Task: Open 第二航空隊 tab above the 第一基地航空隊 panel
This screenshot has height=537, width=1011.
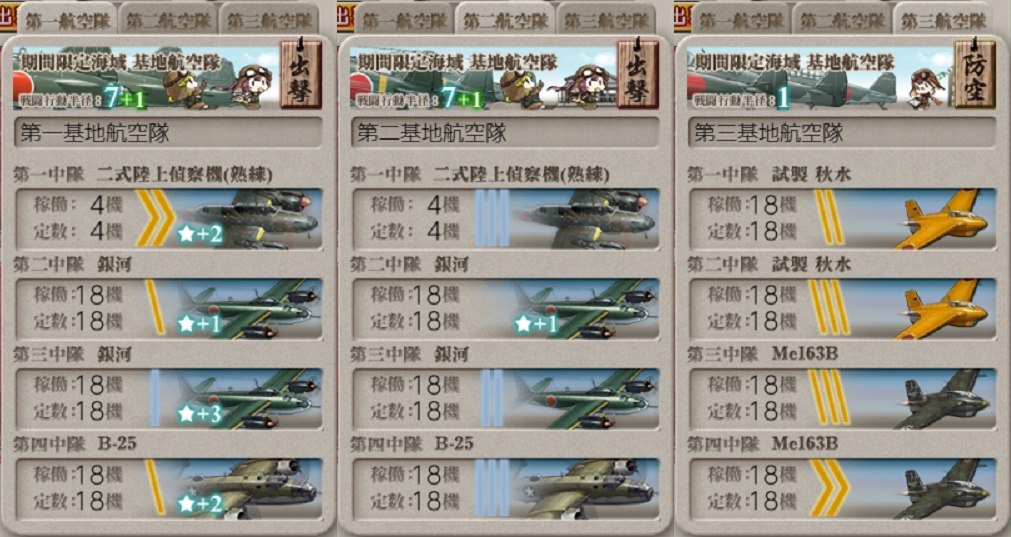Action: [x=168, y=19]
